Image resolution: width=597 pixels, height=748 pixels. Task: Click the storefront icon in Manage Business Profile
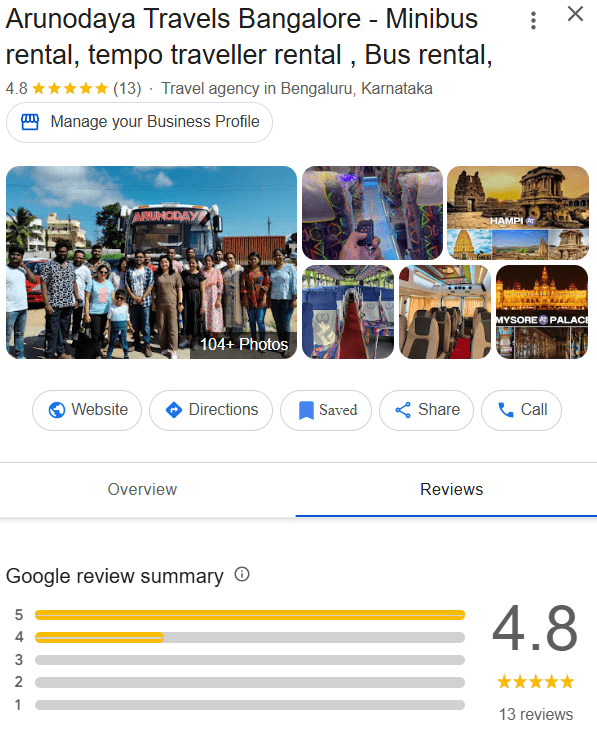coord(30,122)
